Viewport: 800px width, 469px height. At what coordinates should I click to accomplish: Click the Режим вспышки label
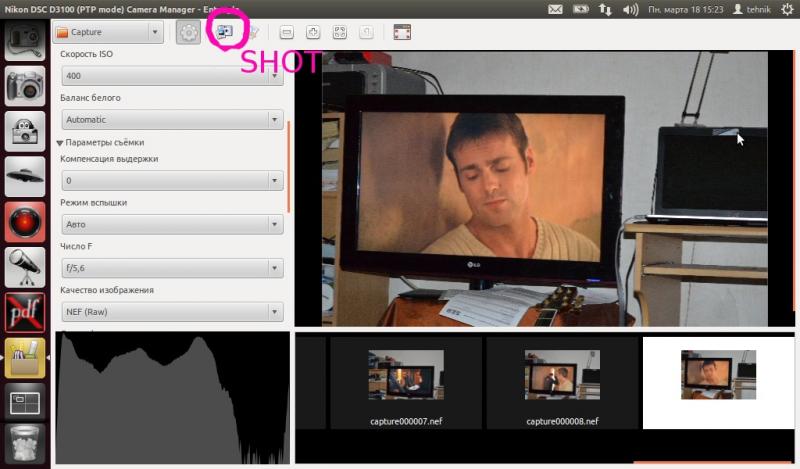tap(93, 203)
